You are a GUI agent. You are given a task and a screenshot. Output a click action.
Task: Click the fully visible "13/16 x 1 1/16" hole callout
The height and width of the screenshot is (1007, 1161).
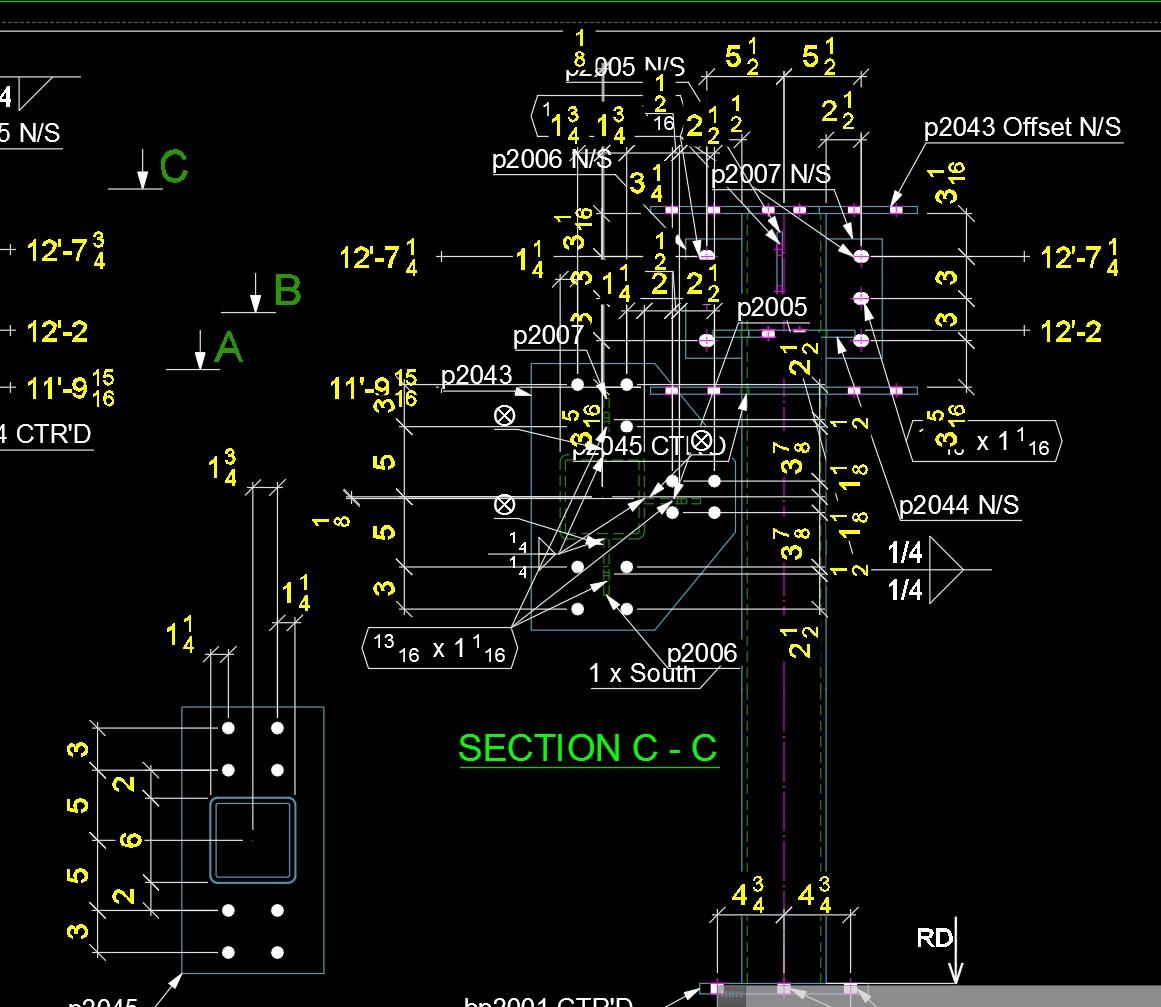[439, 649]
